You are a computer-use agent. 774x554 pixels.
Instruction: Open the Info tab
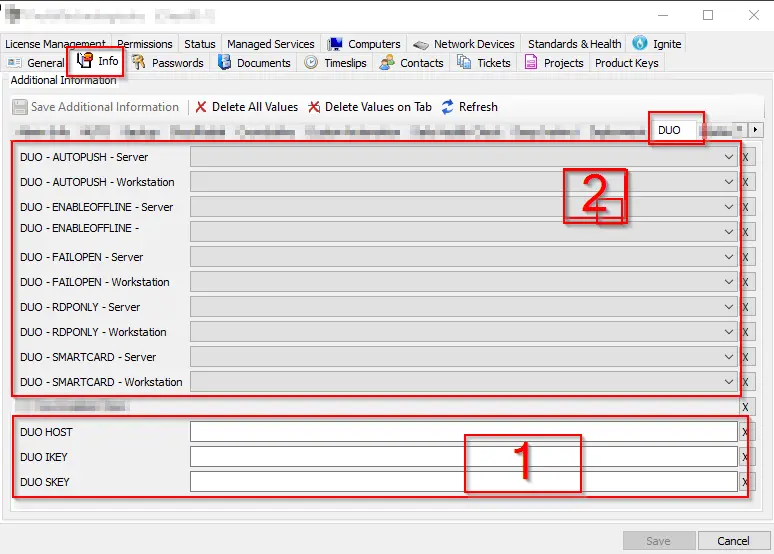pyautogui.click(x=97, y=61)
